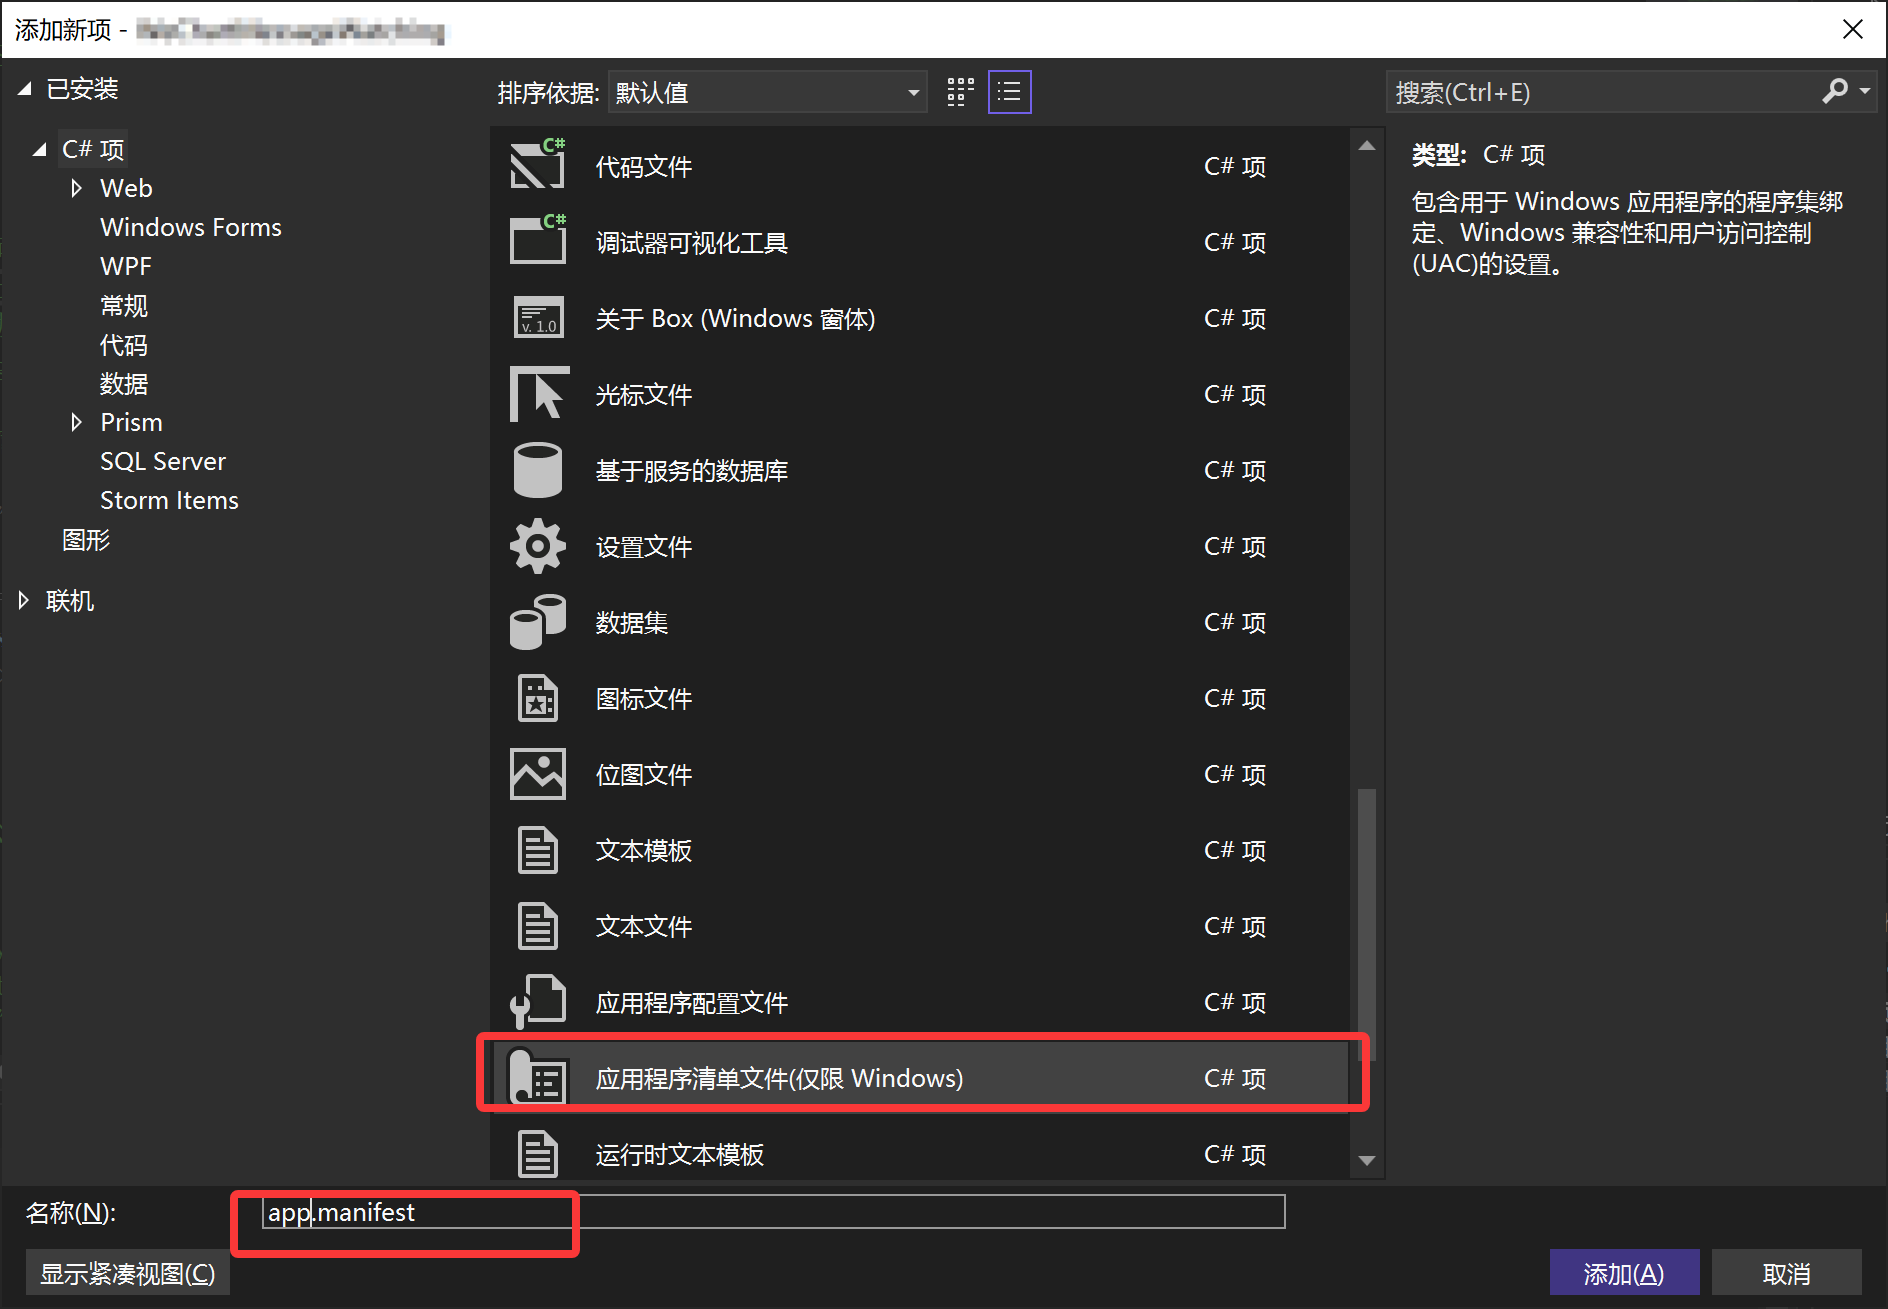This screenshot has width=1888, height=1309.
Task: Collapse the C# 项 tree node
Action: pos(40,149)
